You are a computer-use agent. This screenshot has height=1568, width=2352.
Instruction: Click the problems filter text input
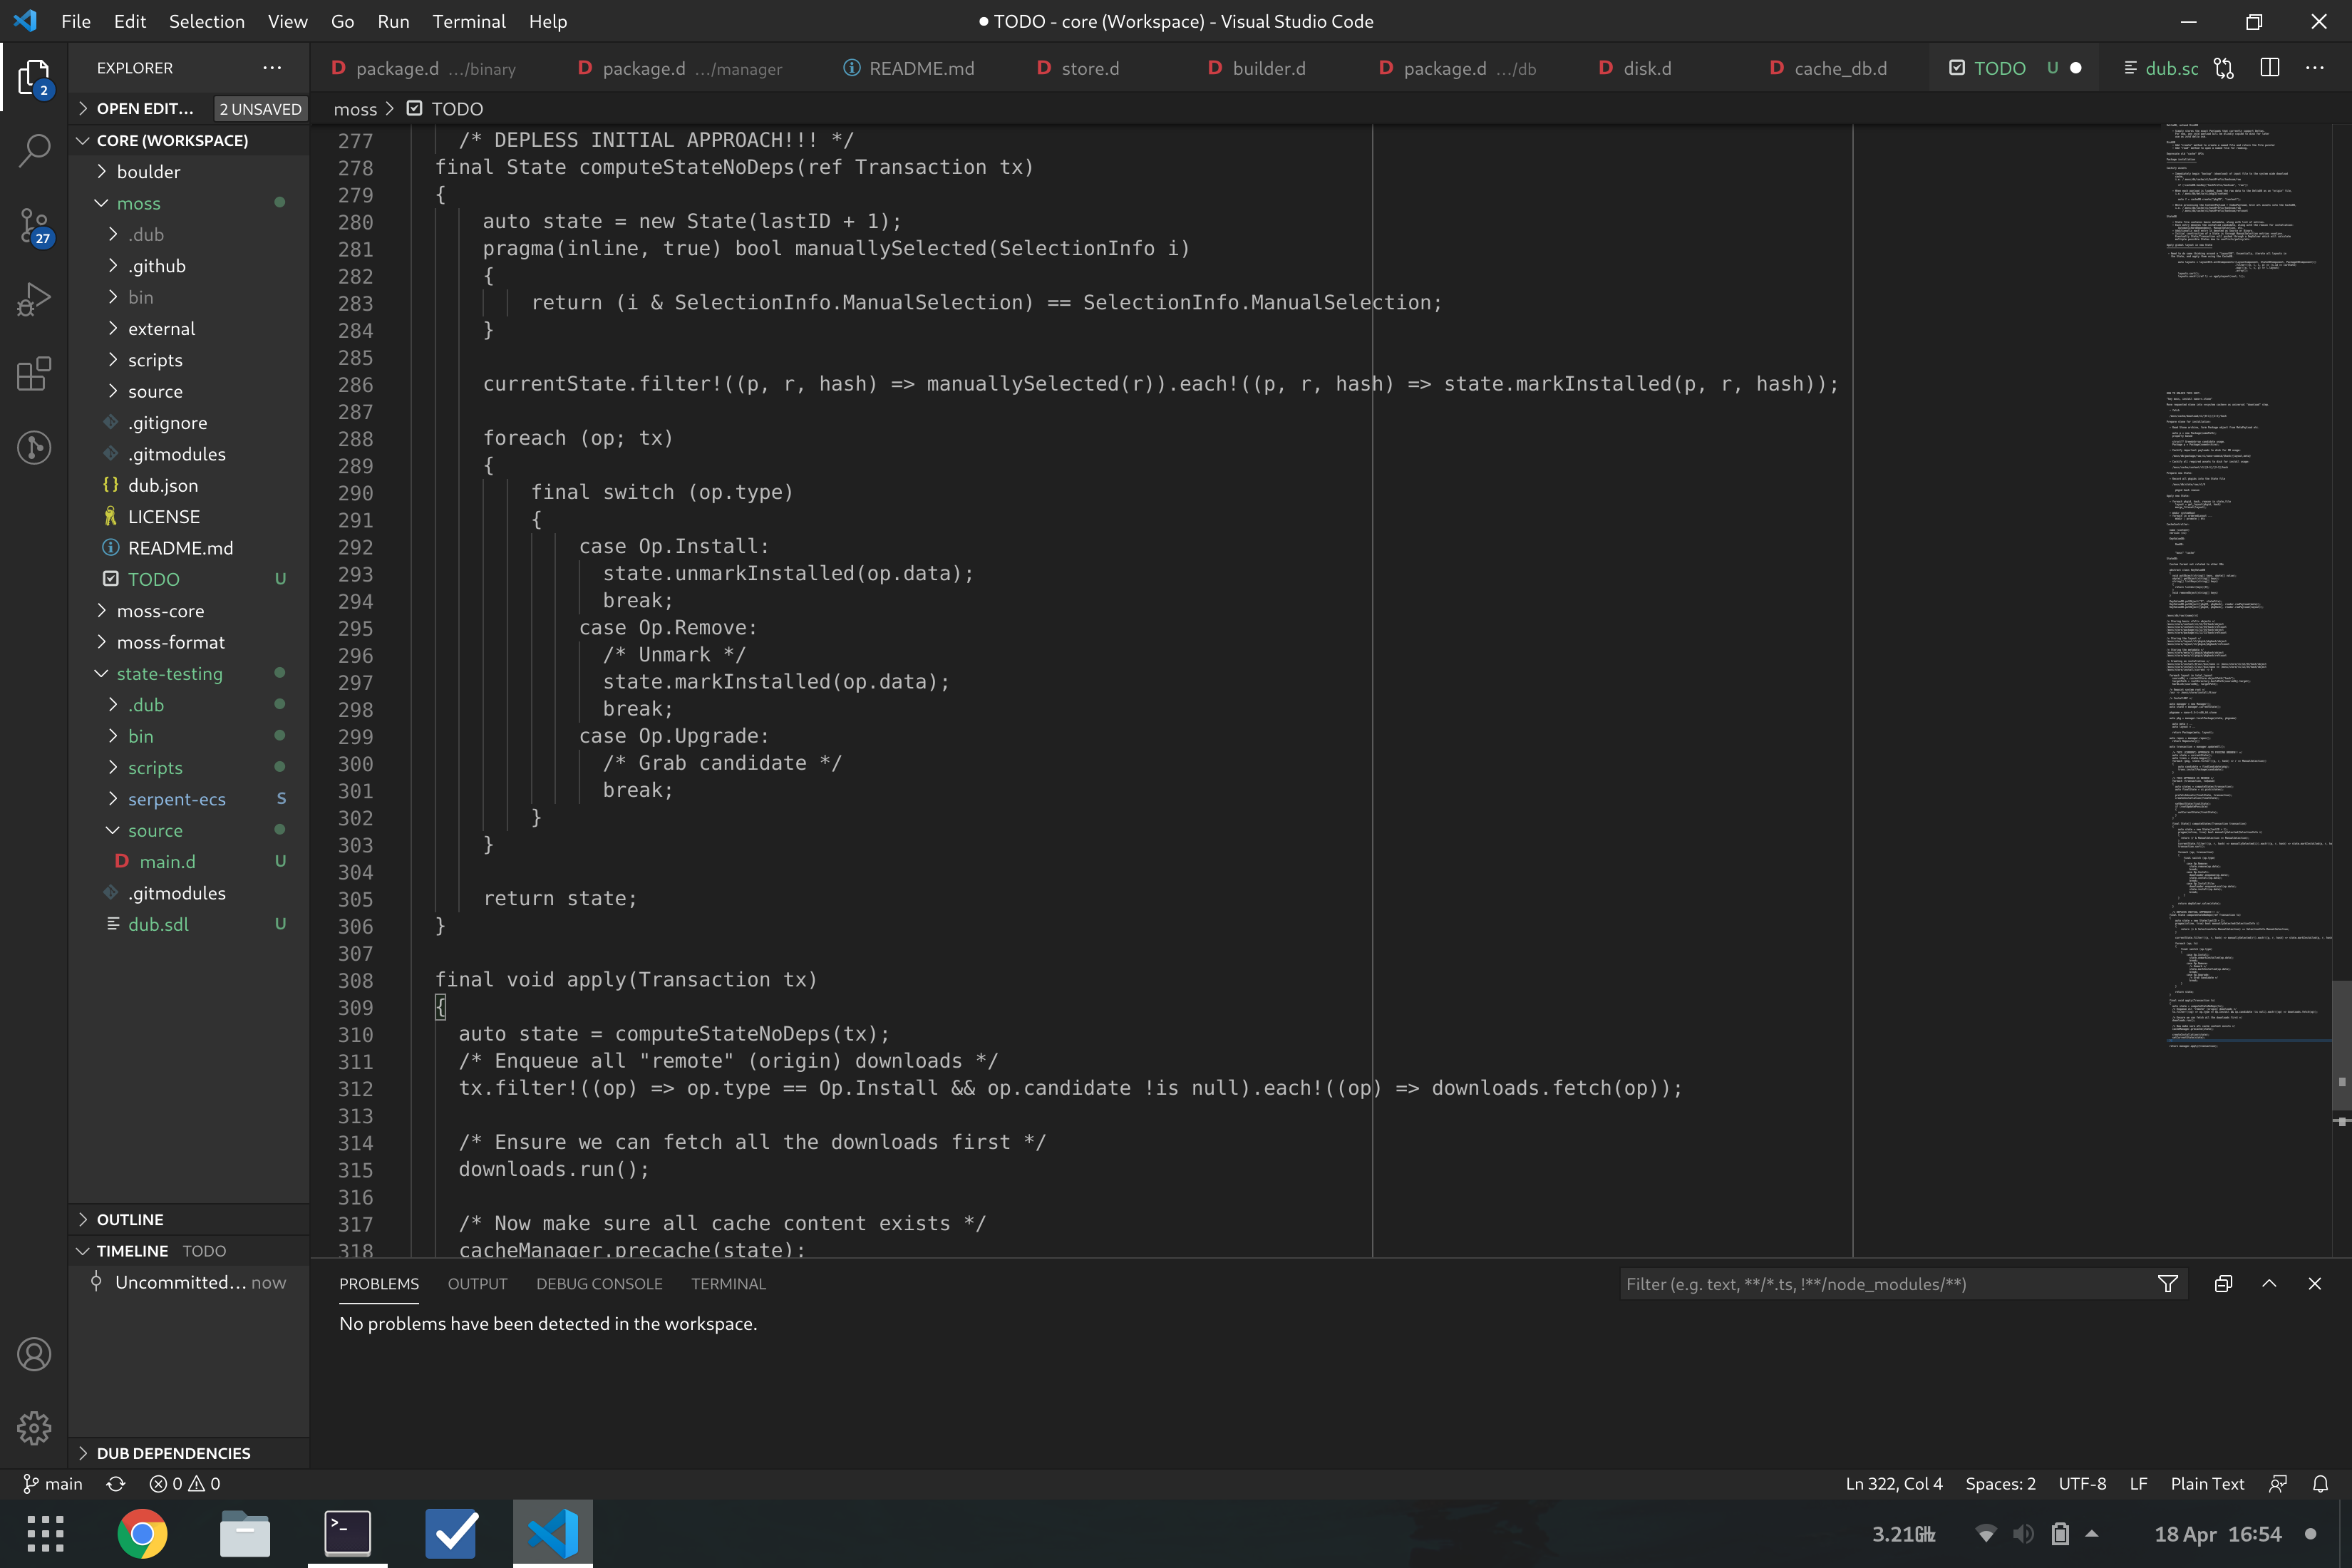pos(1885,1284)
